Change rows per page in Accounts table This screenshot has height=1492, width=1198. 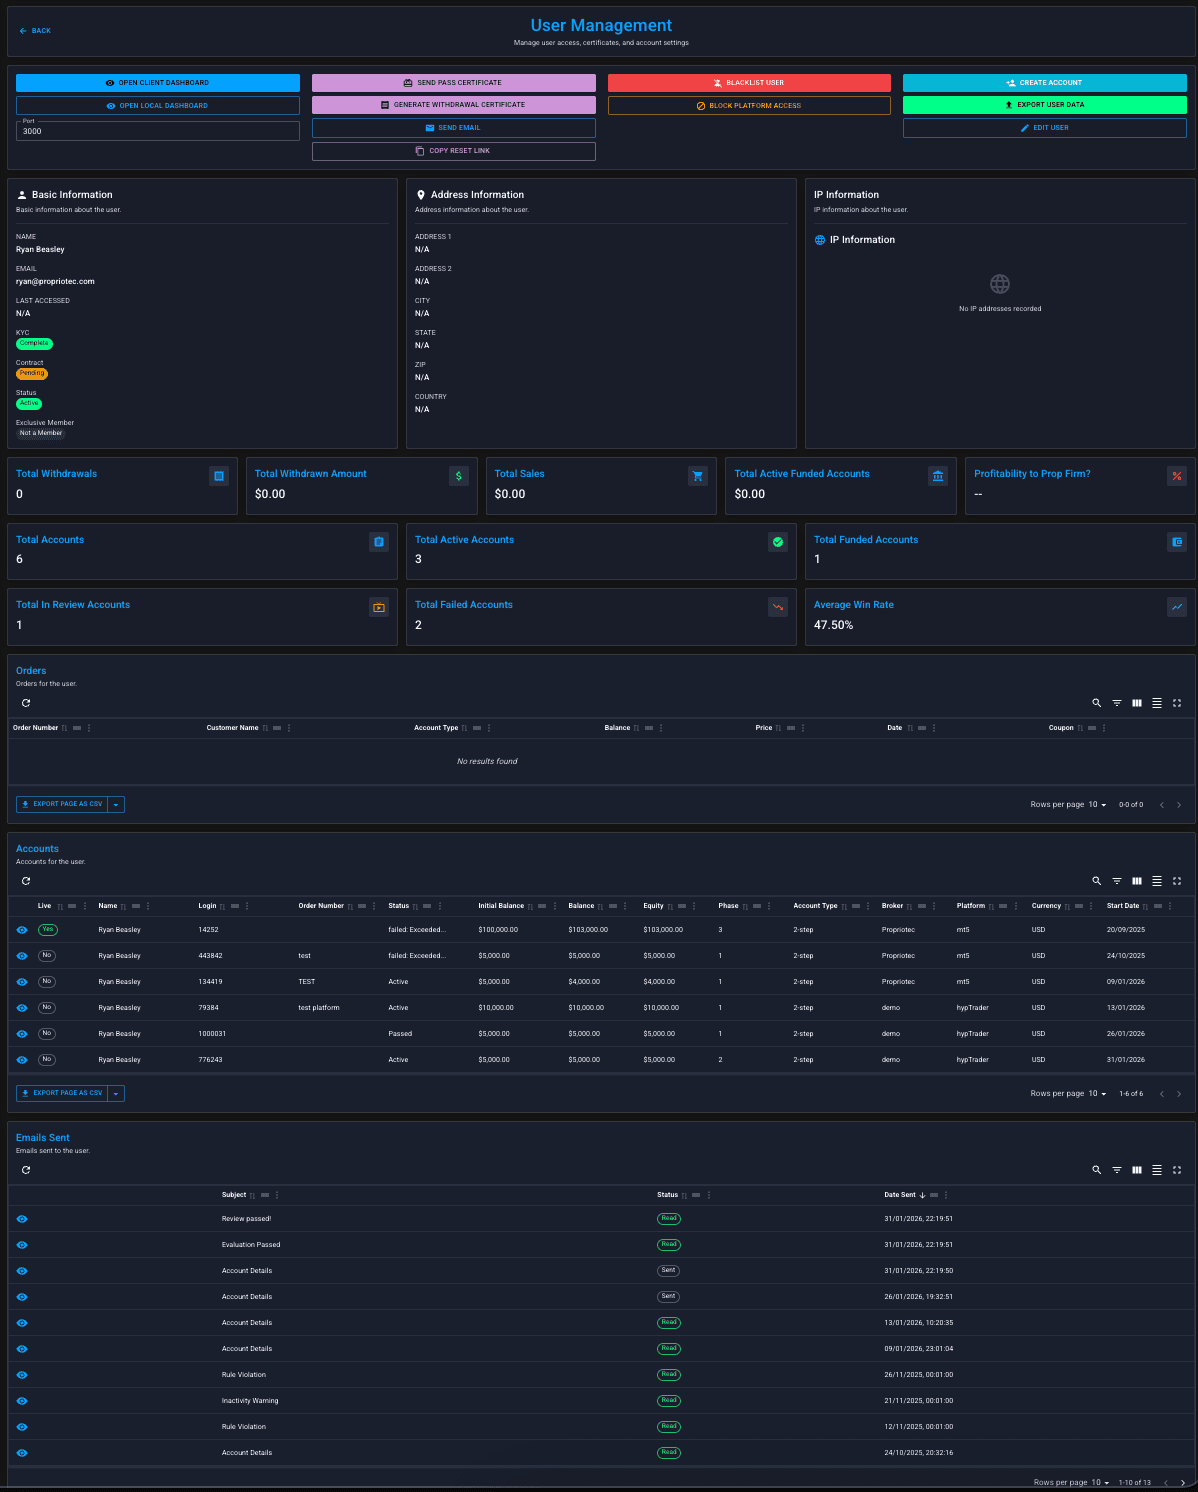coord(1098,1094)
